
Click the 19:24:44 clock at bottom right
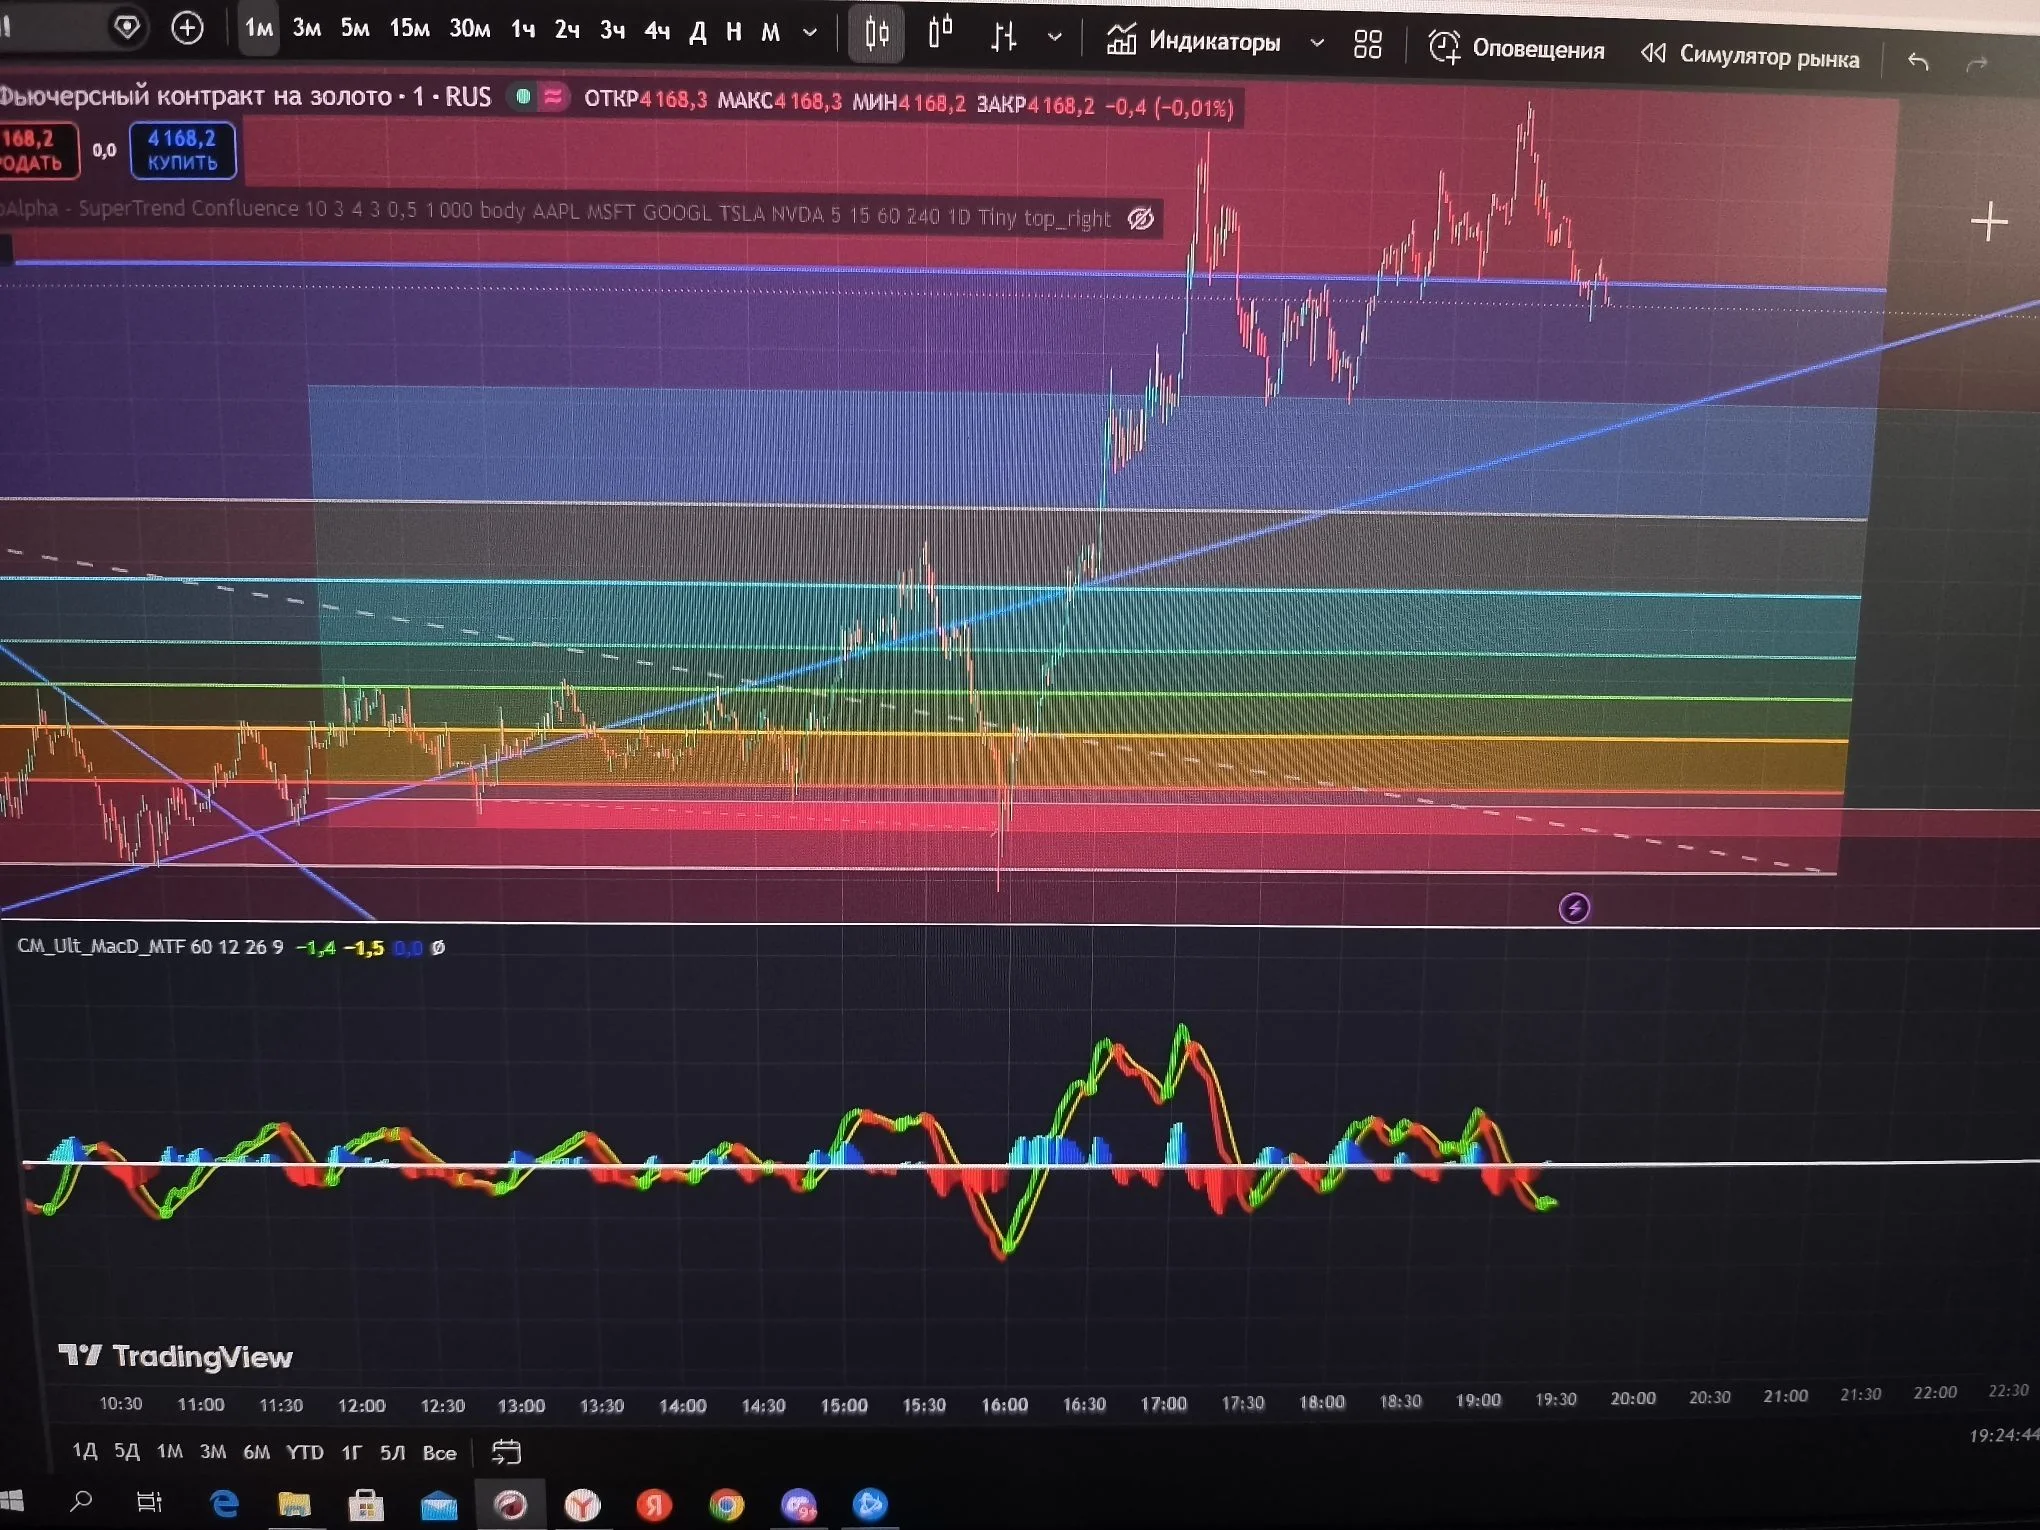(2003, 1435)
